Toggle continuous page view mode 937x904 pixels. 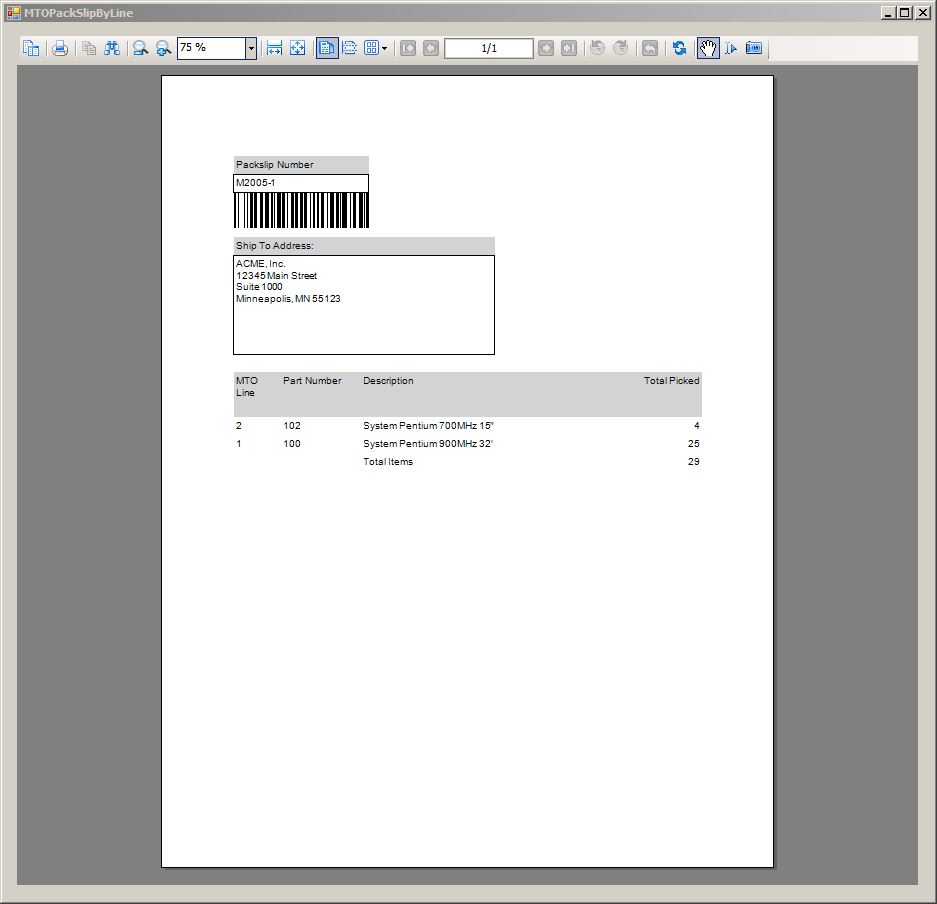coord(349,48)
